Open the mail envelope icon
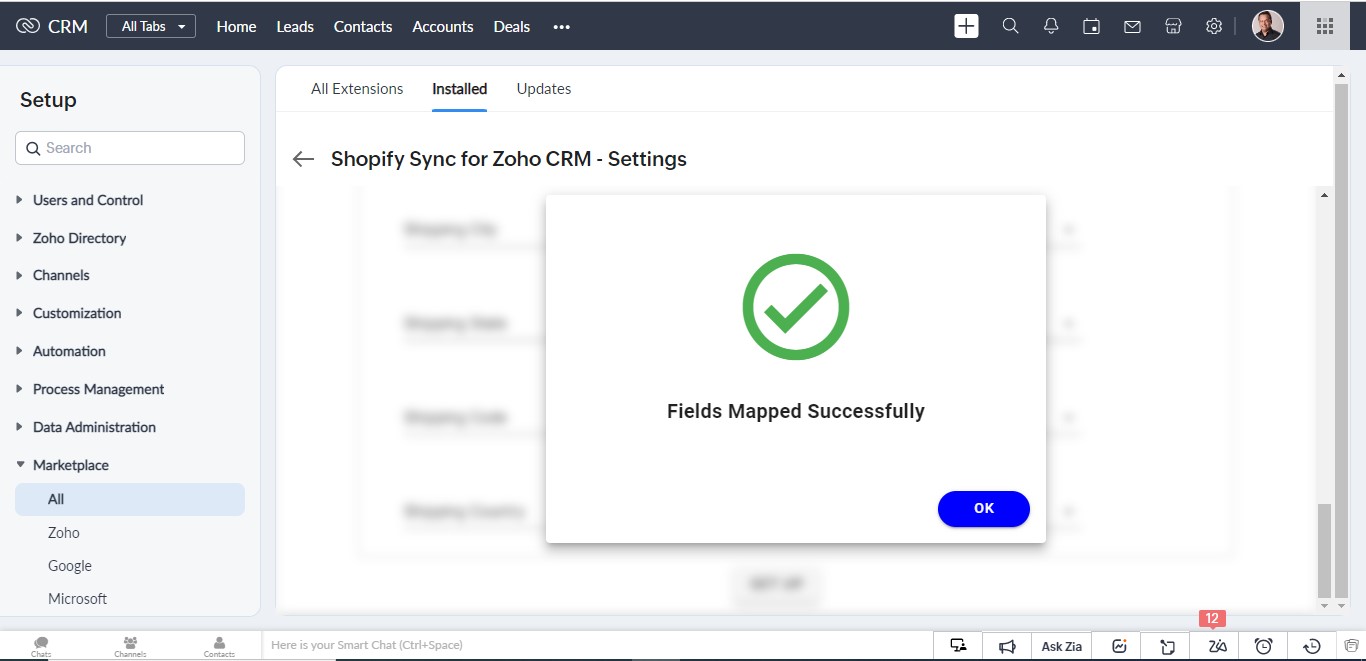The height and width of the screenshot is (661, 1366). 1132,27
